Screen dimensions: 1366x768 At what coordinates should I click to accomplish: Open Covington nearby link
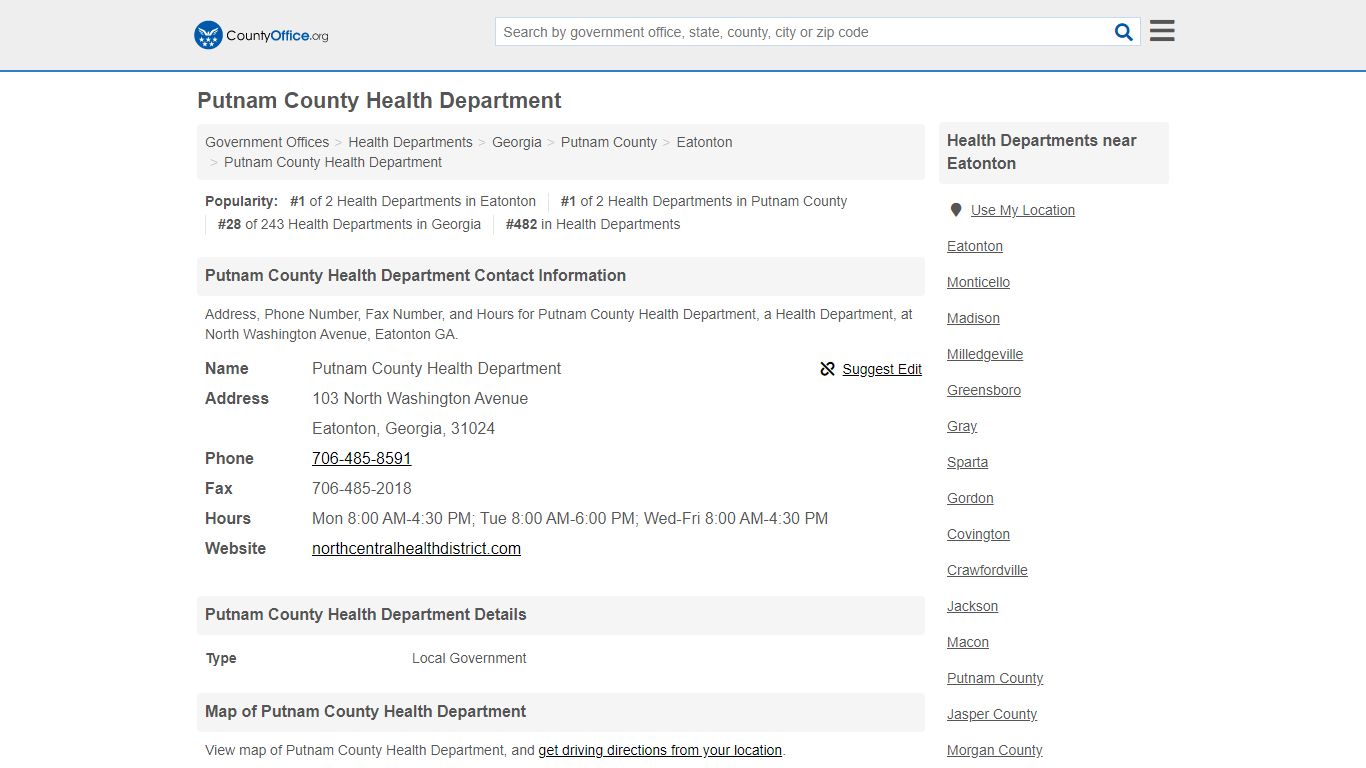[978, 534]
